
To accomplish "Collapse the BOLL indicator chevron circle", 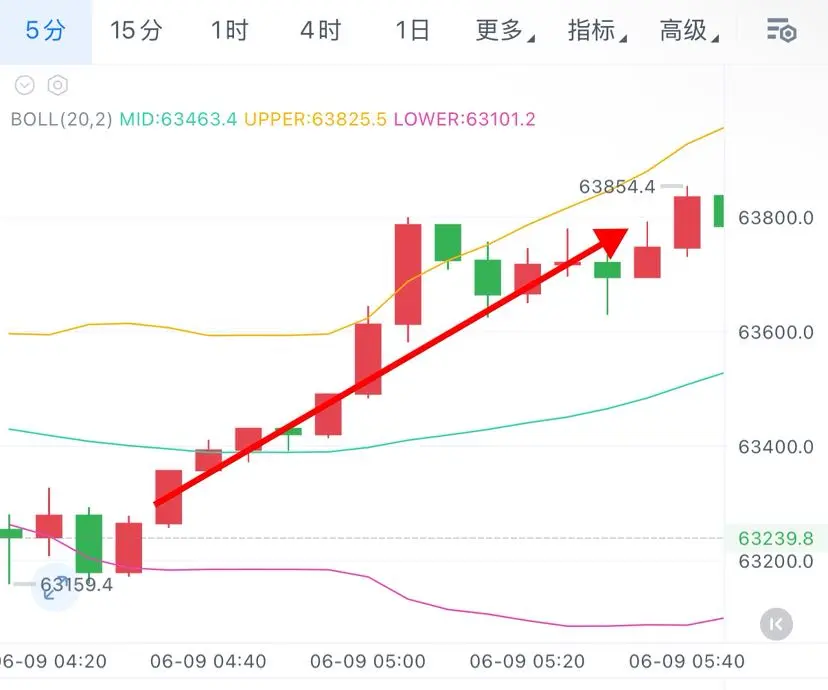I will click(25, 85).
